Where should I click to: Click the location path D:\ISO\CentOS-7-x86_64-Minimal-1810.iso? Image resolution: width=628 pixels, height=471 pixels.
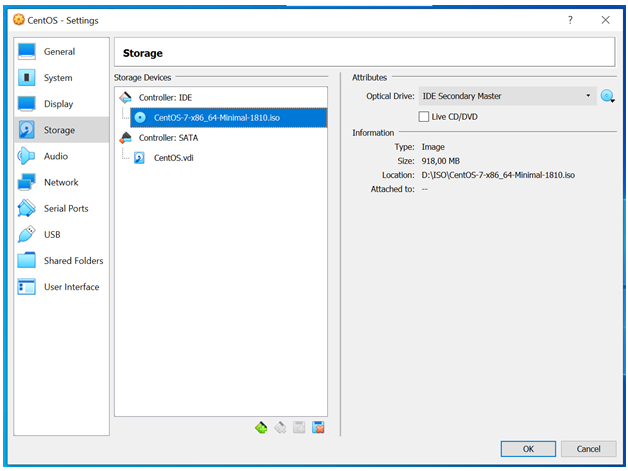click(x=498, y=175)
